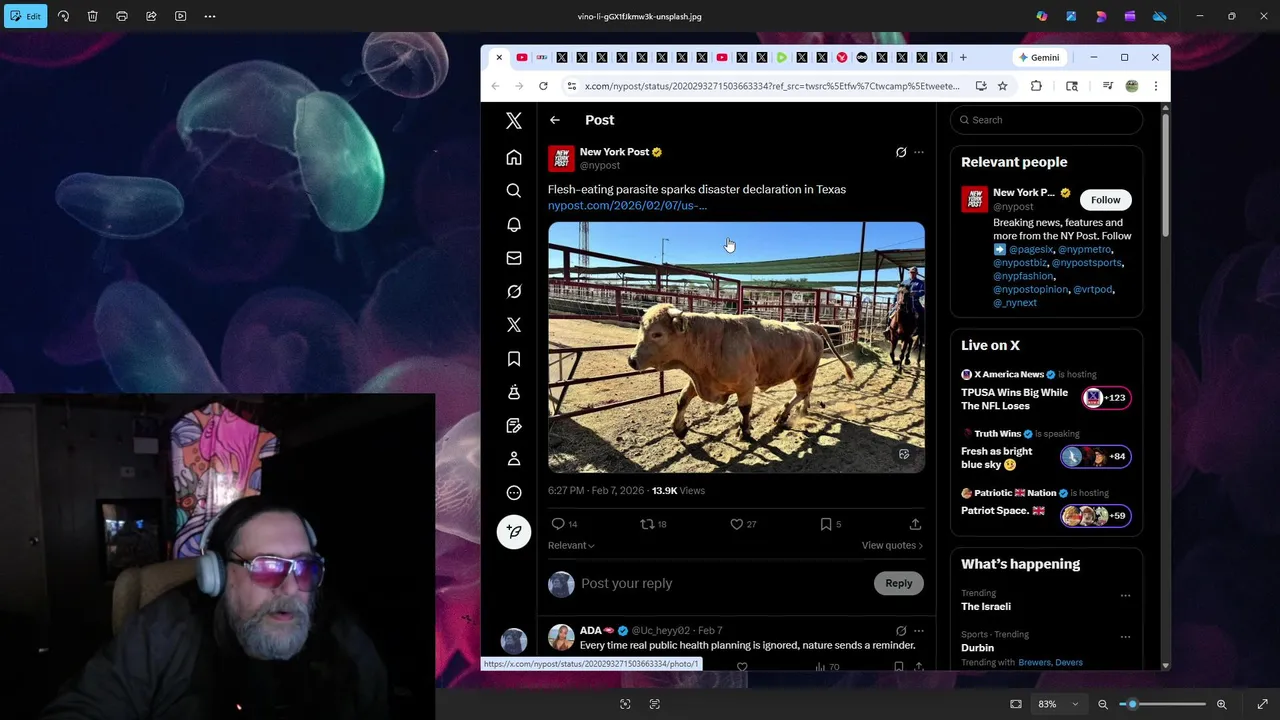The height and width of the screenshot is (720, 1280).
Task: Click the Edit button in Photos
Action: point(25,16)
